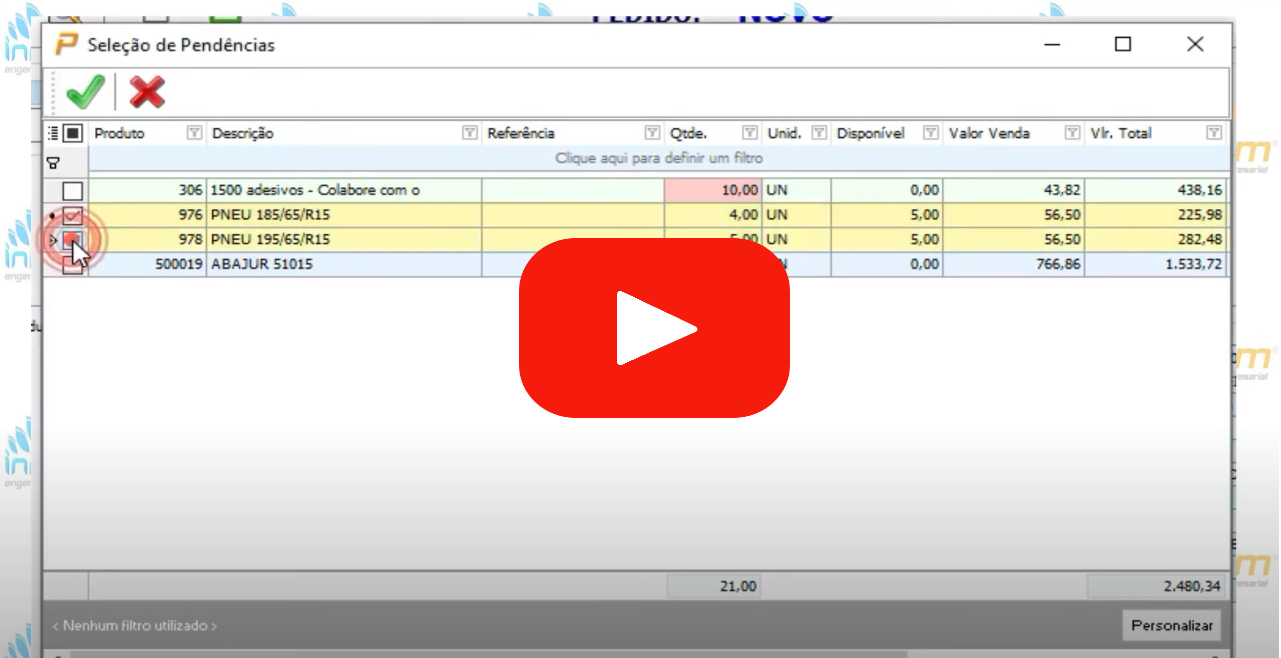
Task: Sort by the Unid. column header
Action: (x=784, y=133)
